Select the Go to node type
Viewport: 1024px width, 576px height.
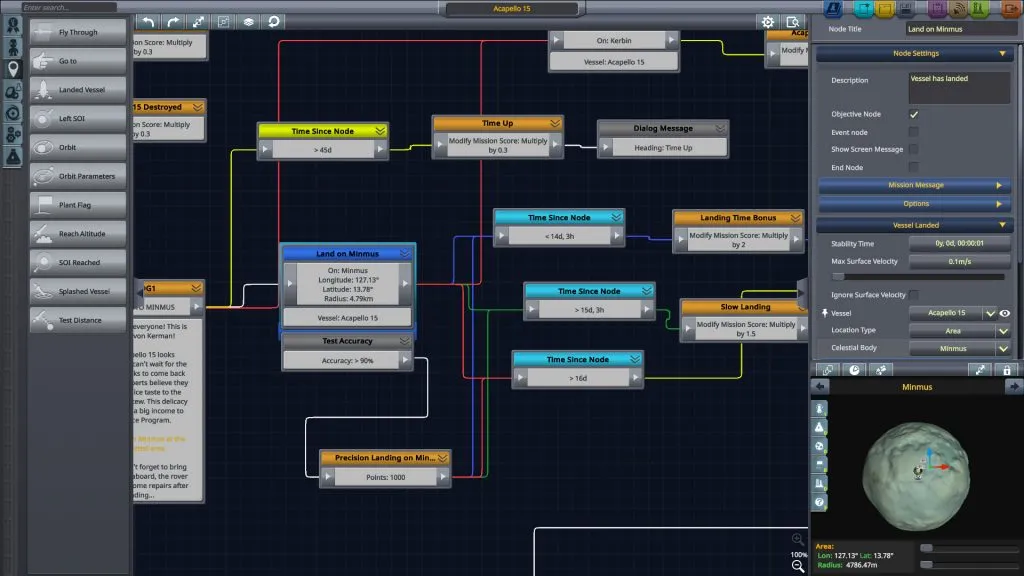click(78, 61)
